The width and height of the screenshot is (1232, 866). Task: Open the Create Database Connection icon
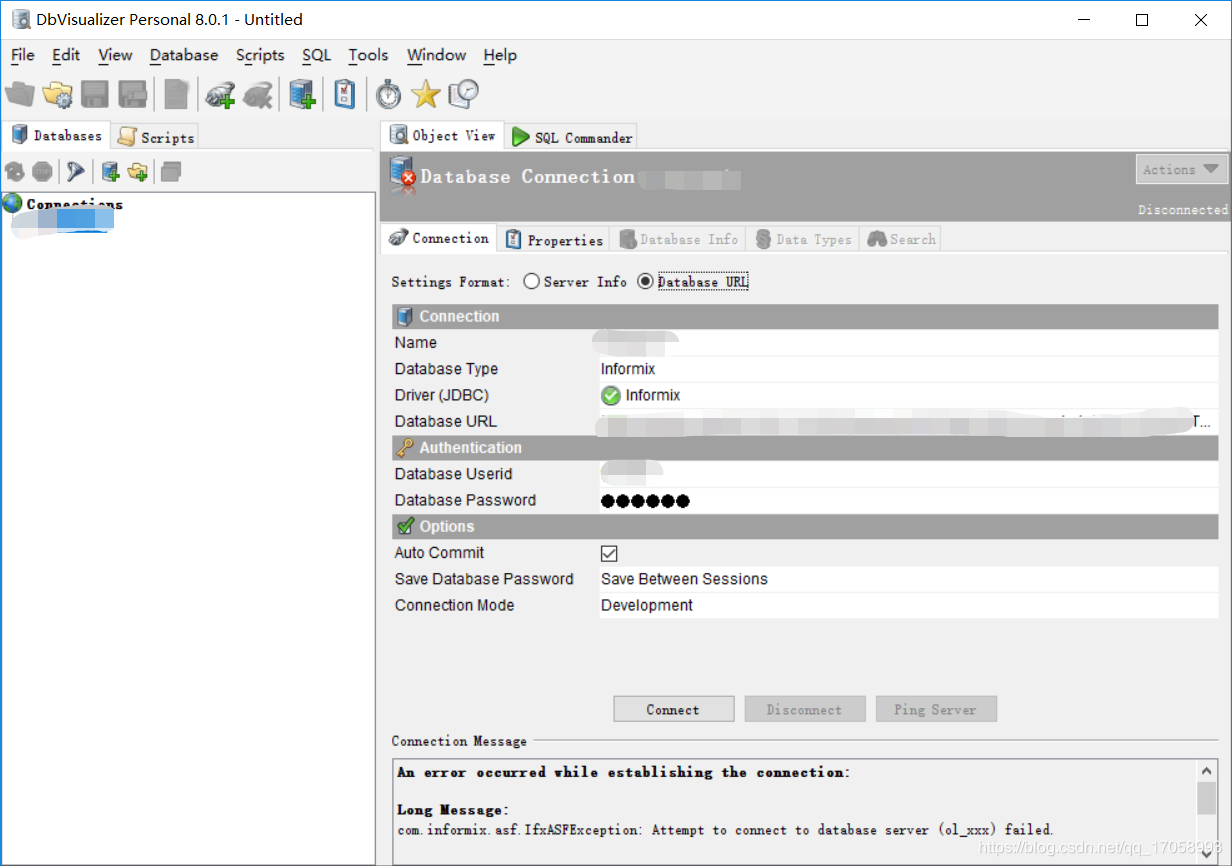(x=302, y=94)
